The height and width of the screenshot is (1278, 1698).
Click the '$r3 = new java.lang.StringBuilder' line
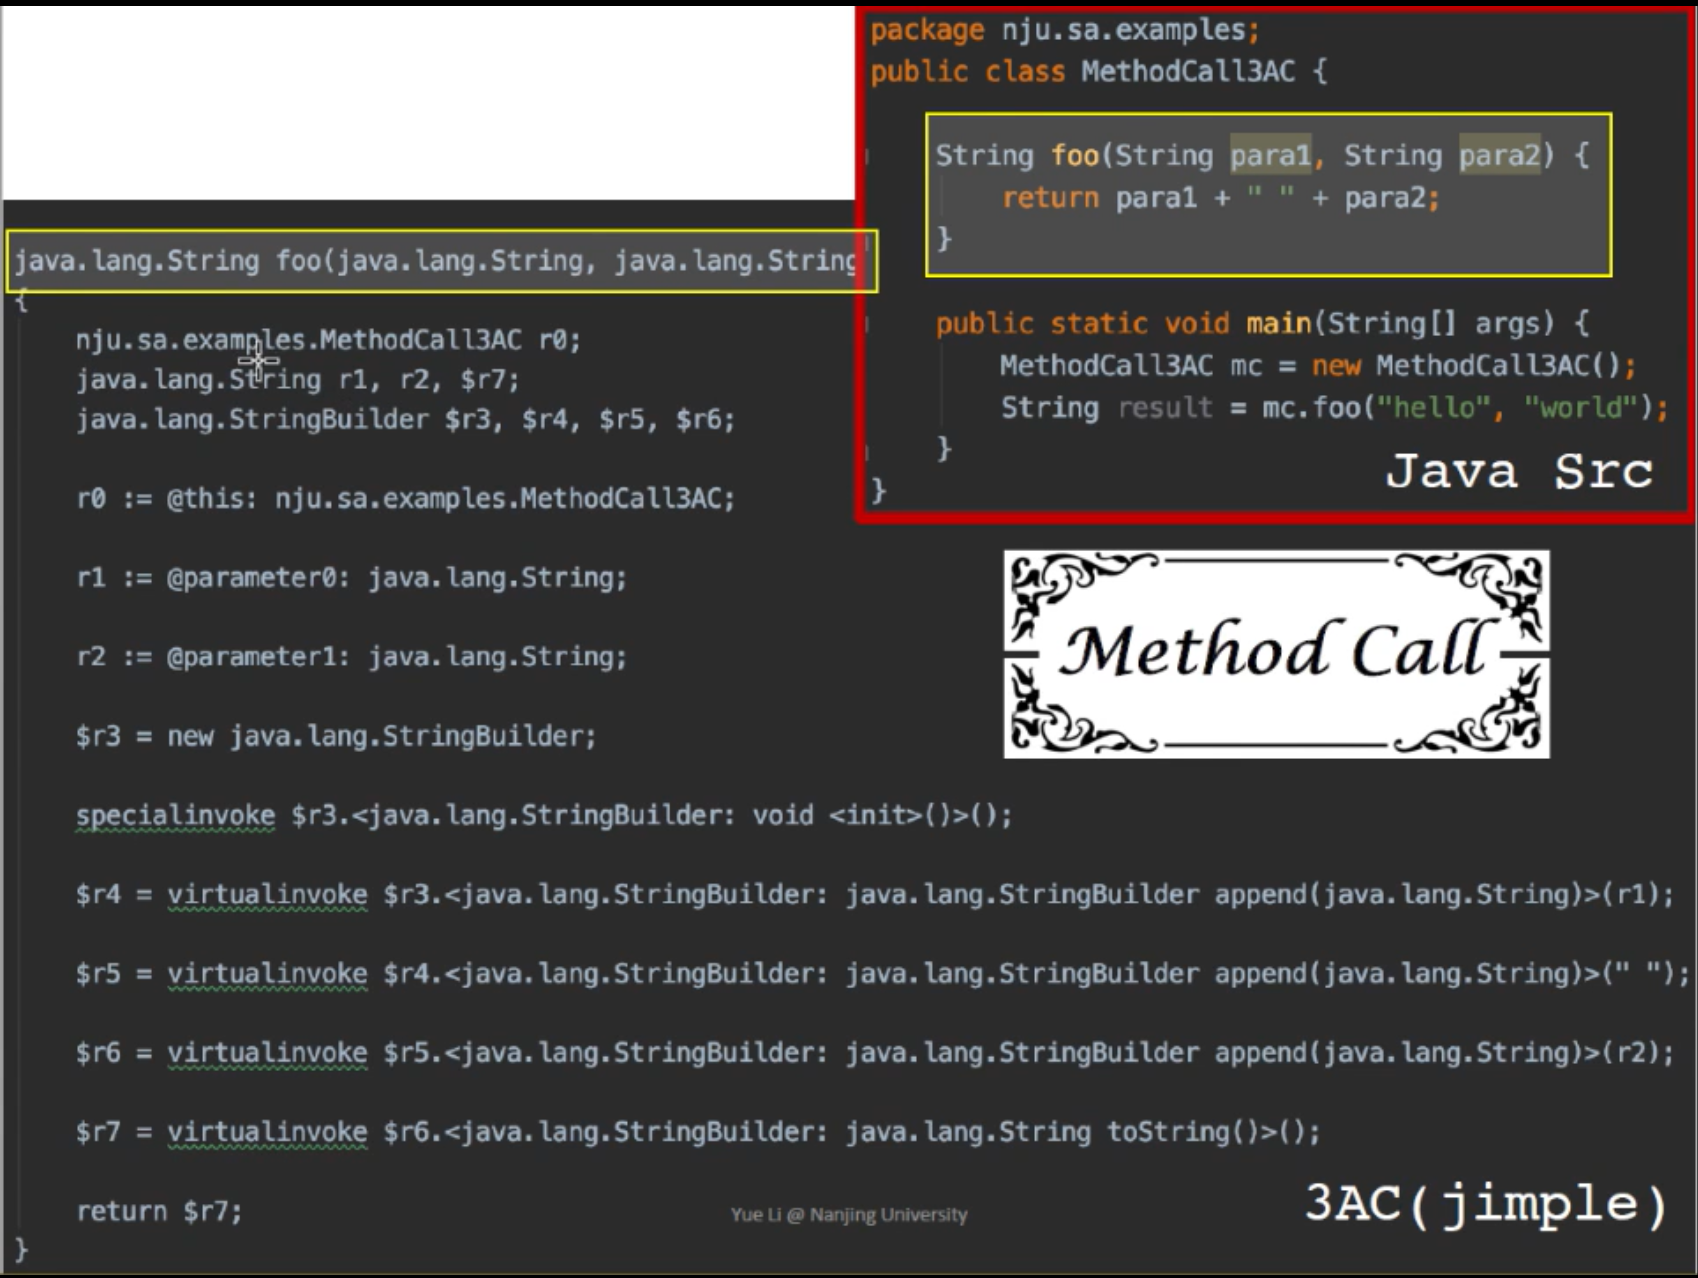click(336, 736)
